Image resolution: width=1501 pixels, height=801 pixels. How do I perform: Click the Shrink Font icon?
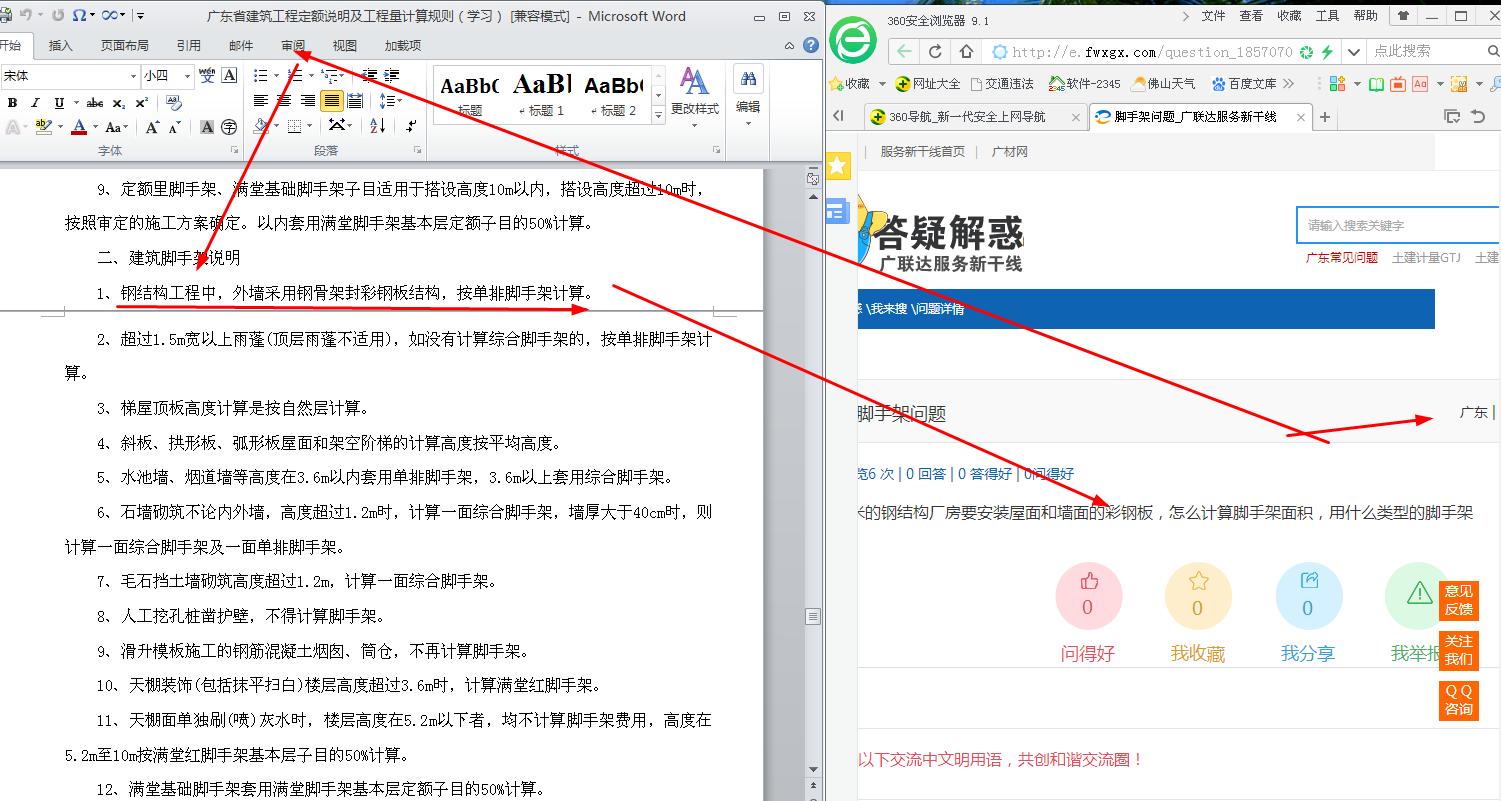176,127
